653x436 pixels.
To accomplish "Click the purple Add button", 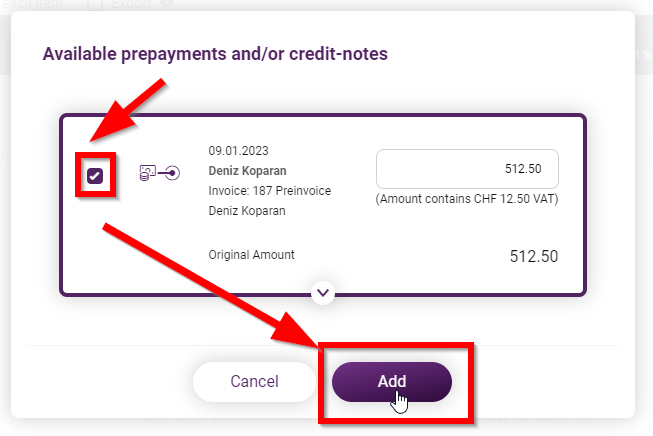I will (392, 381).
